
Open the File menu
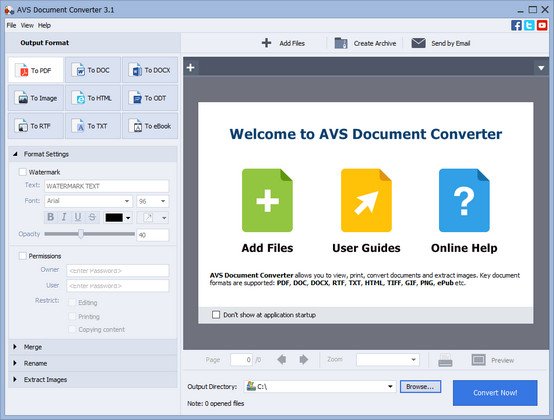[x=11, y=25]
